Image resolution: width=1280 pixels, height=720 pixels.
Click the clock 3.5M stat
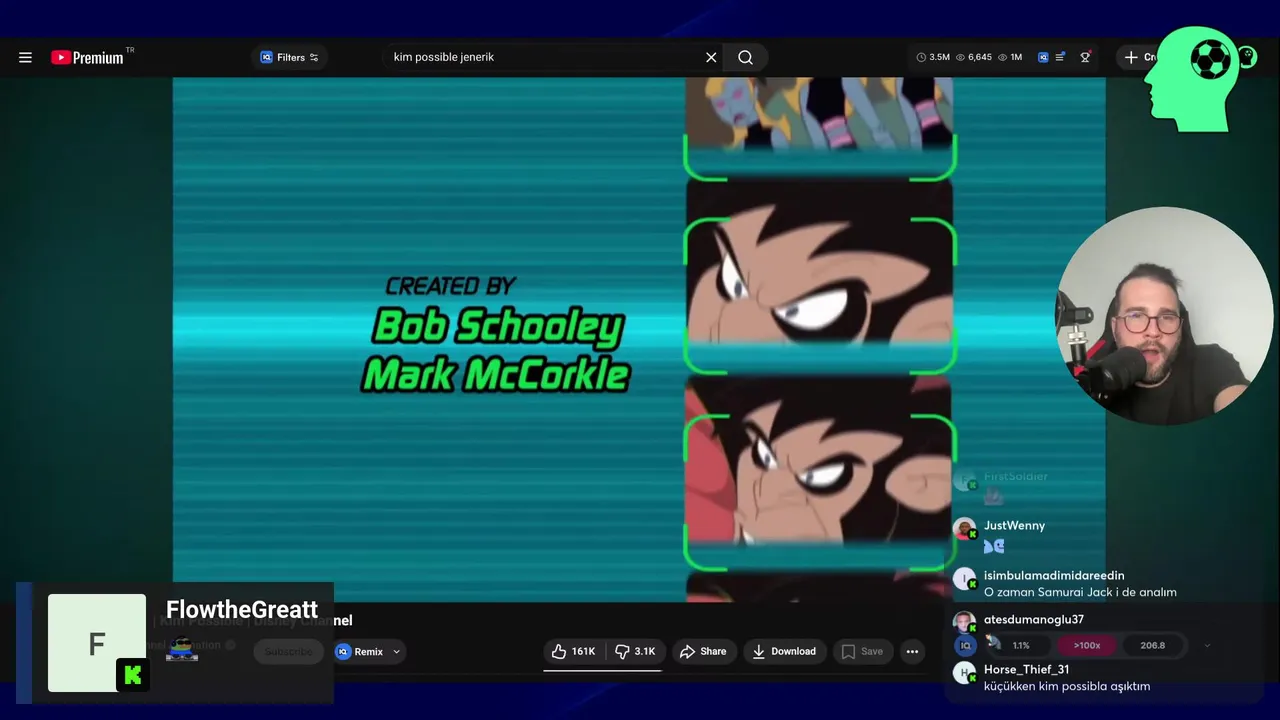933,57
